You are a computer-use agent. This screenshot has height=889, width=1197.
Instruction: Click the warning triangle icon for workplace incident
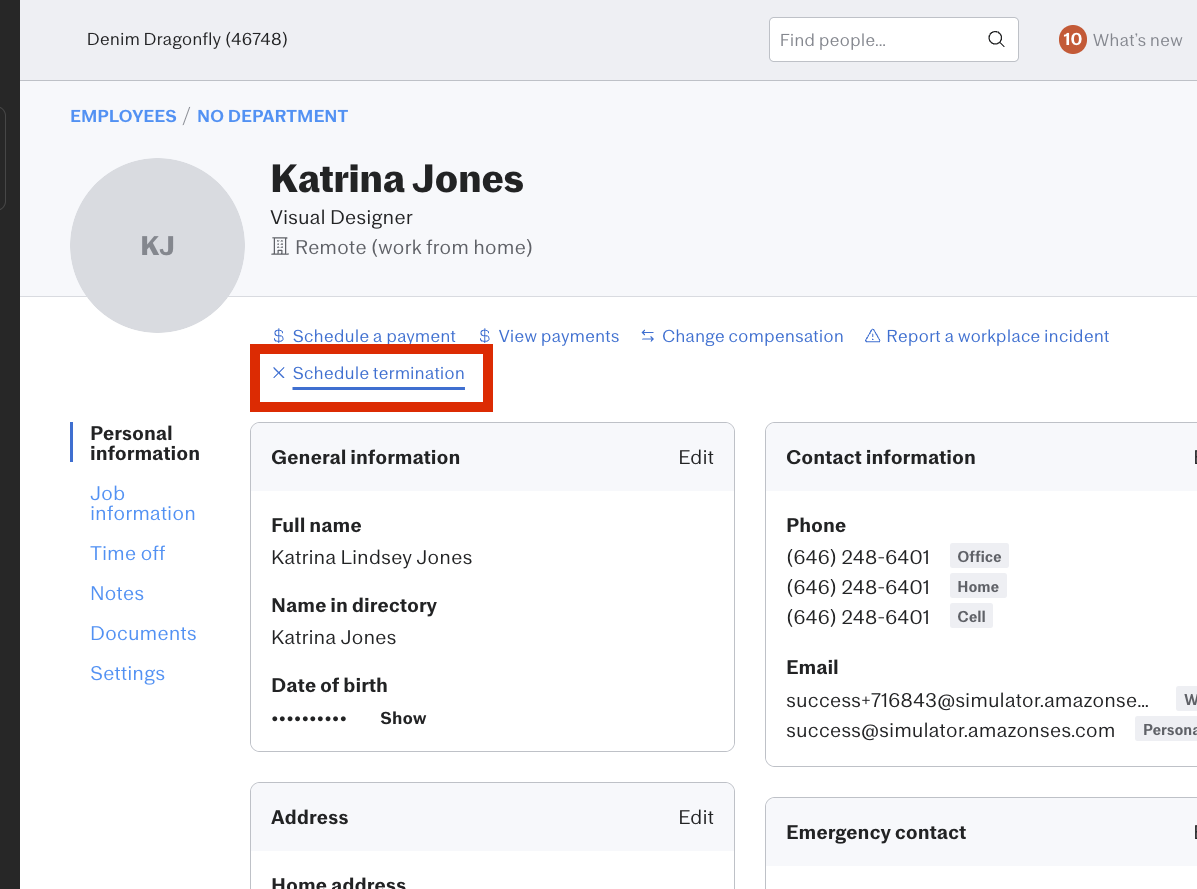(x=872, y=336)
